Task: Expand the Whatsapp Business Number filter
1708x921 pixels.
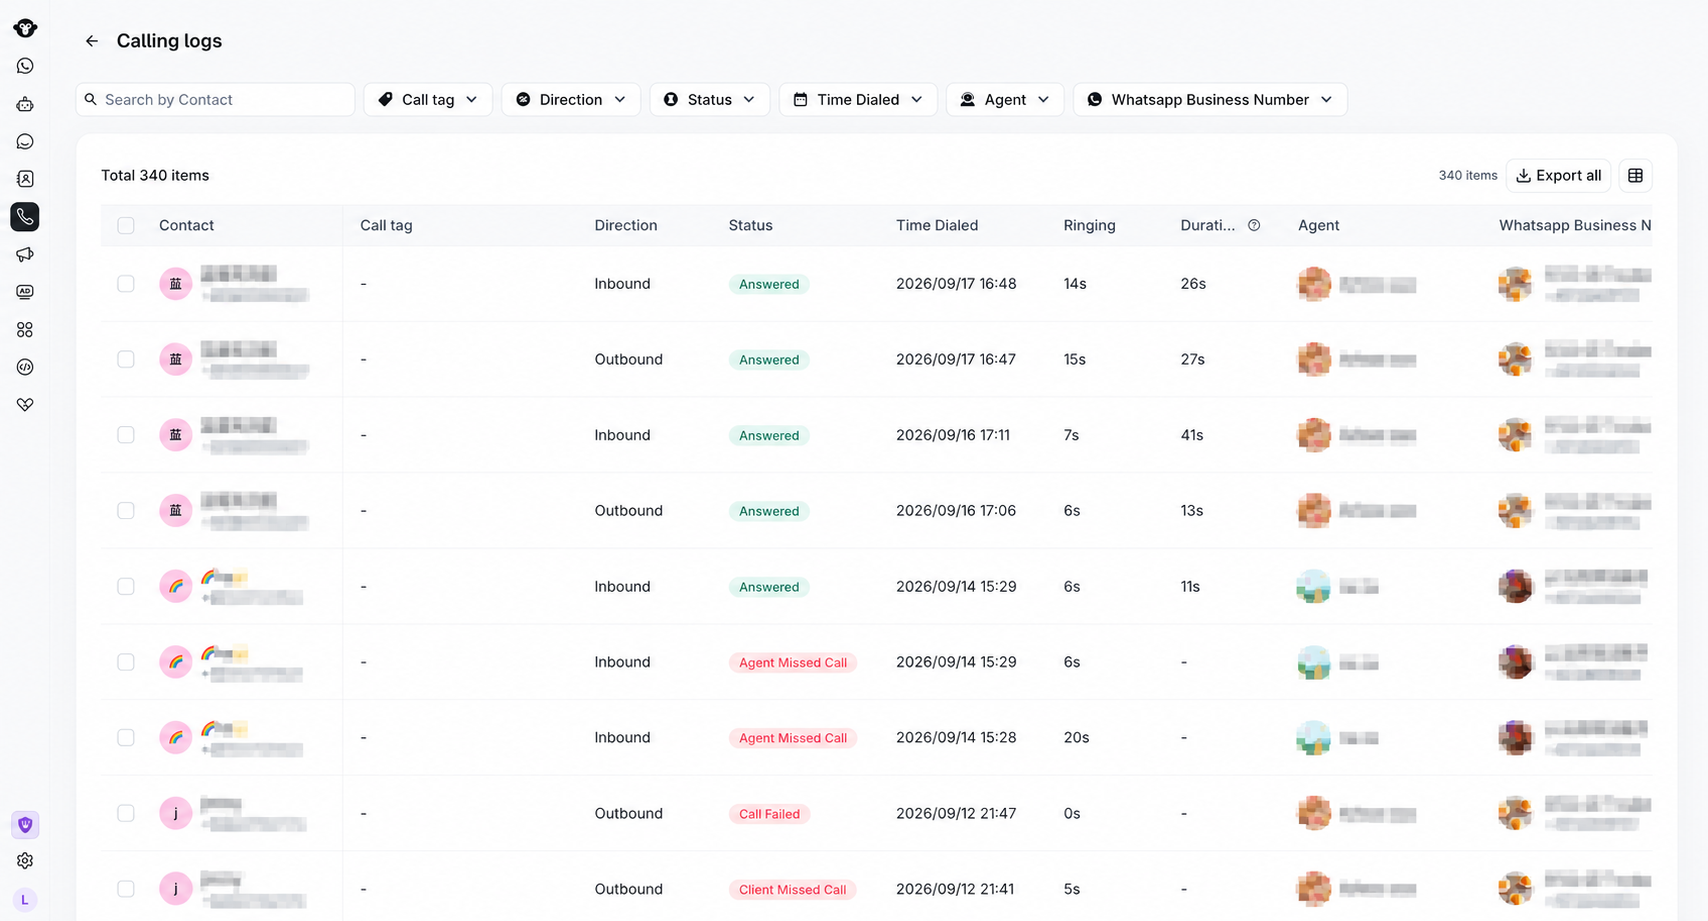Action: [1210, 99]
